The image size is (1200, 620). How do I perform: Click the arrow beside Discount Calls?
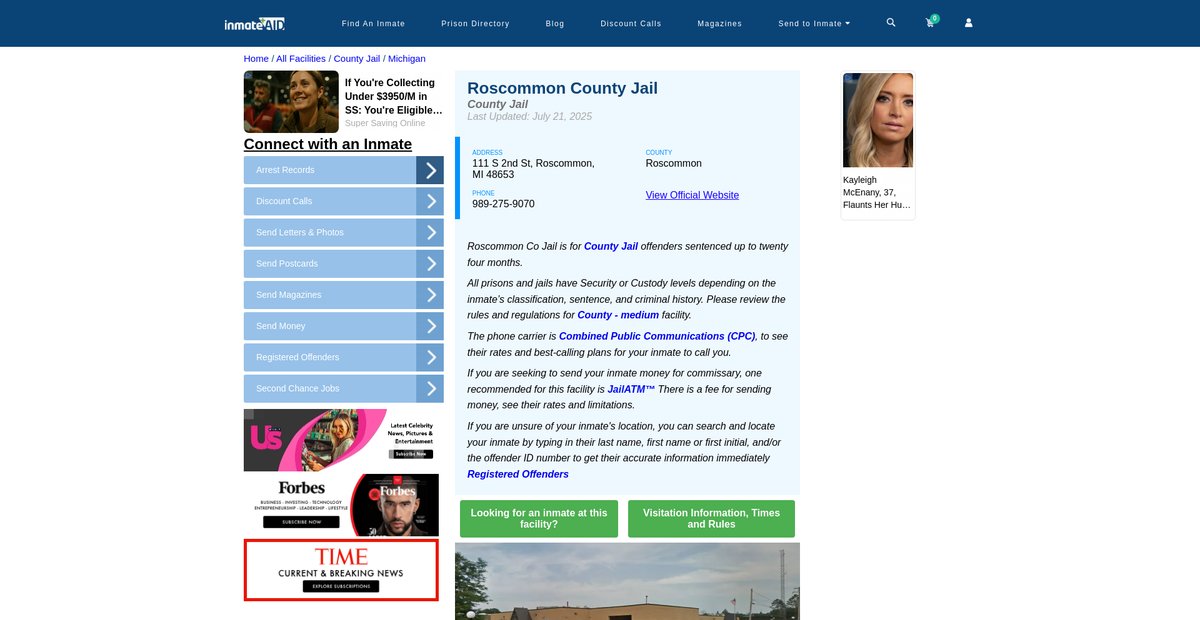click(x=430, y=201)
